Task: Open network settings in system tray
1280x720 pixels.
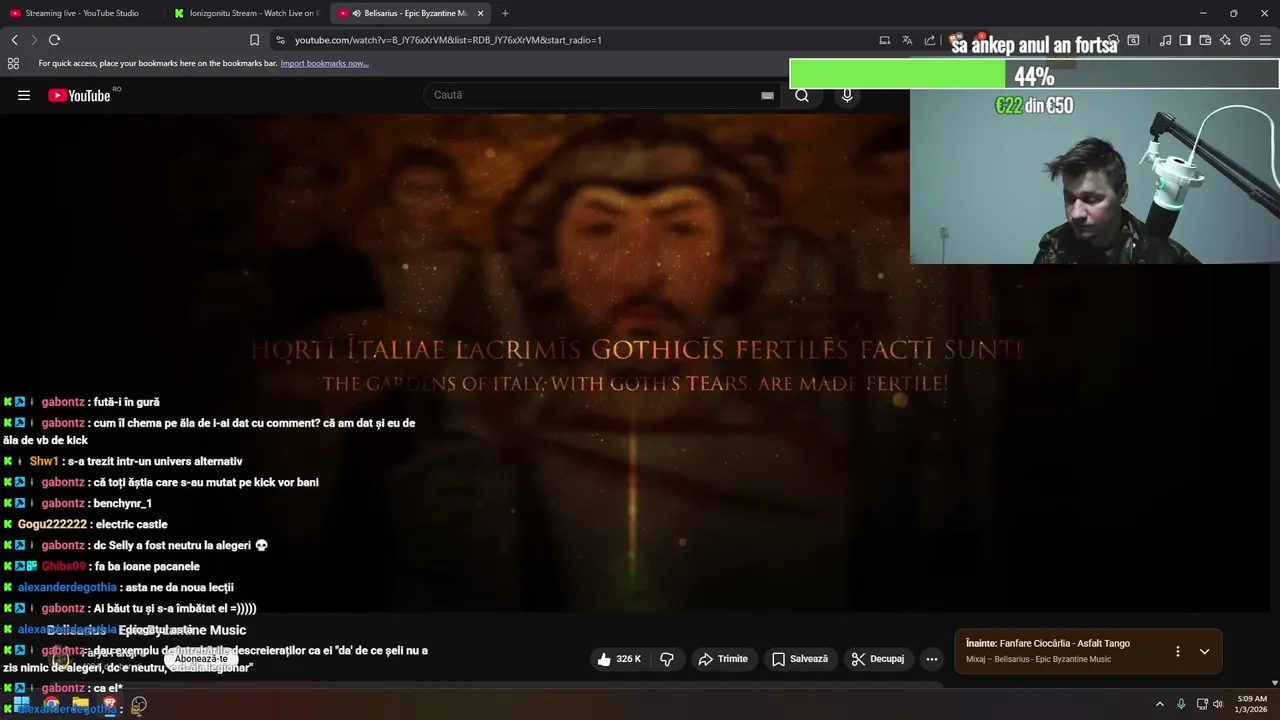Action: 1202,704
